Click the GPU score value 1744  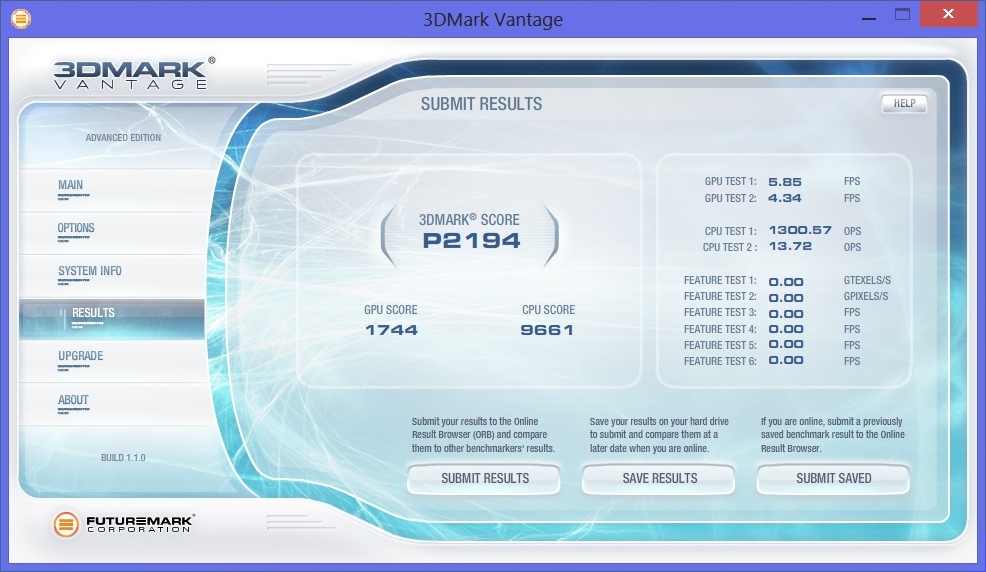391,330
